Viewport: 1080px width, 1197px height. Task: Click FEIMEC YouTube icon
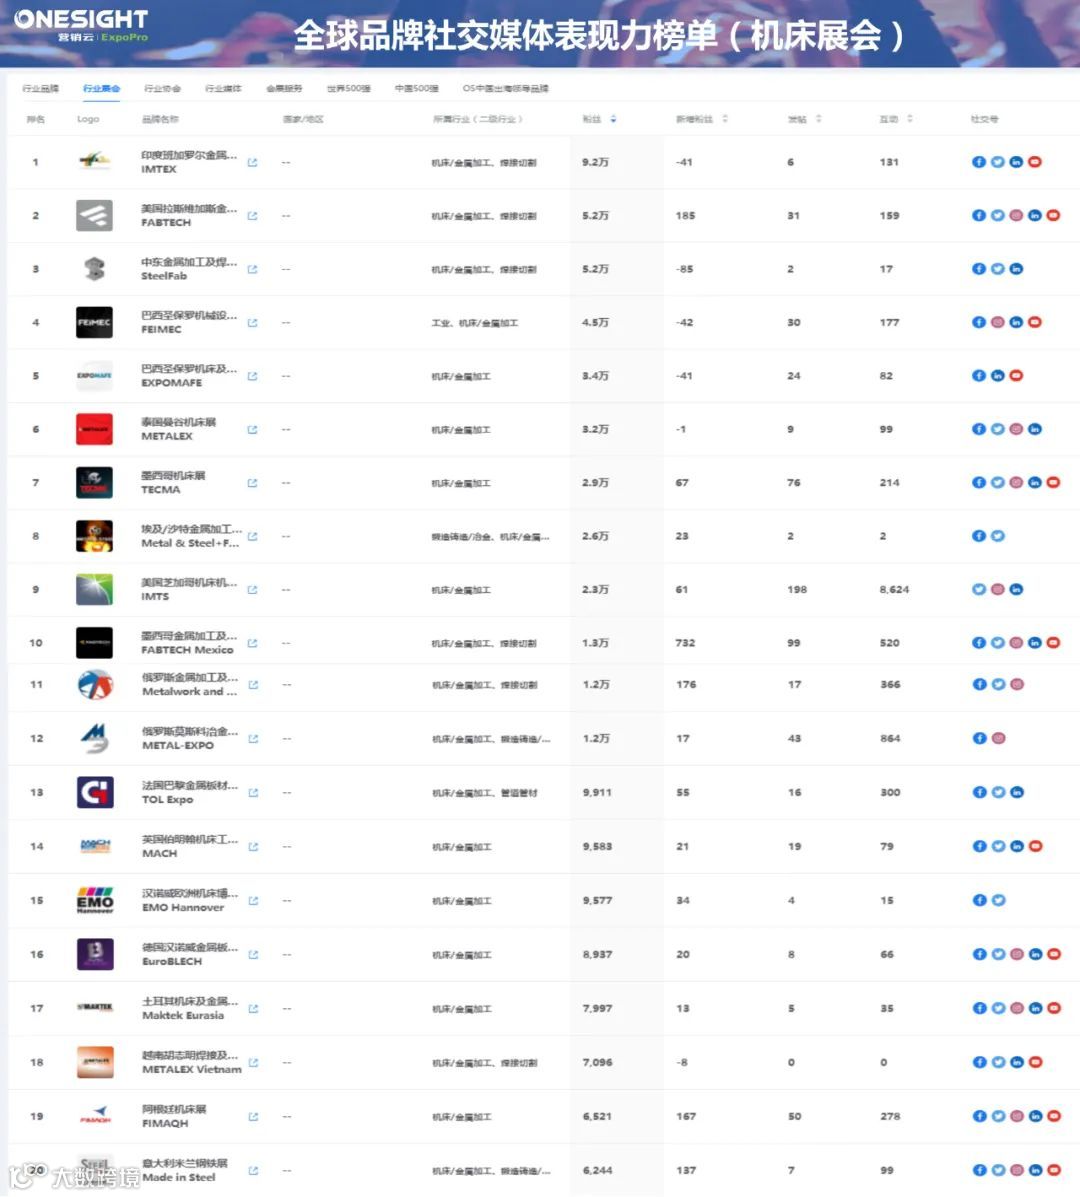click(x=1035, y=322)
